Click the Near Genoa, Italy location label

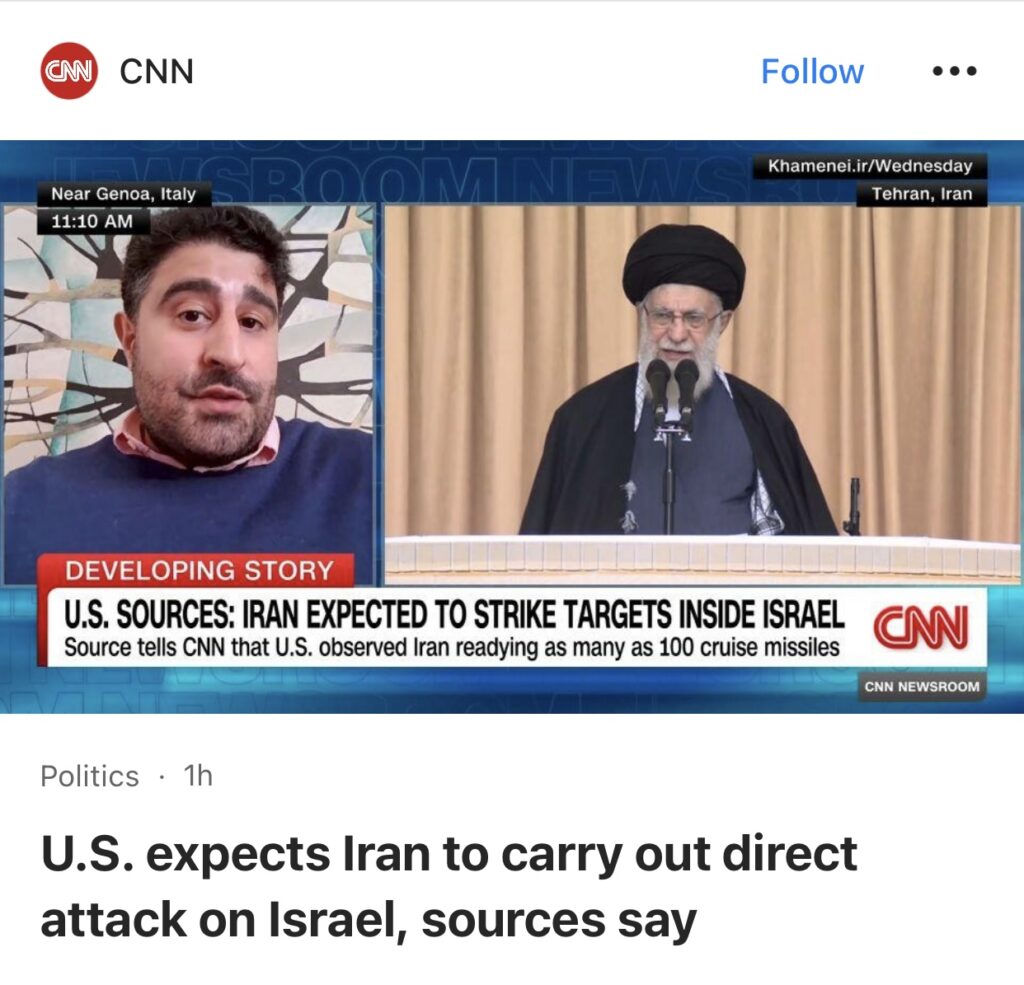[123, 193]
